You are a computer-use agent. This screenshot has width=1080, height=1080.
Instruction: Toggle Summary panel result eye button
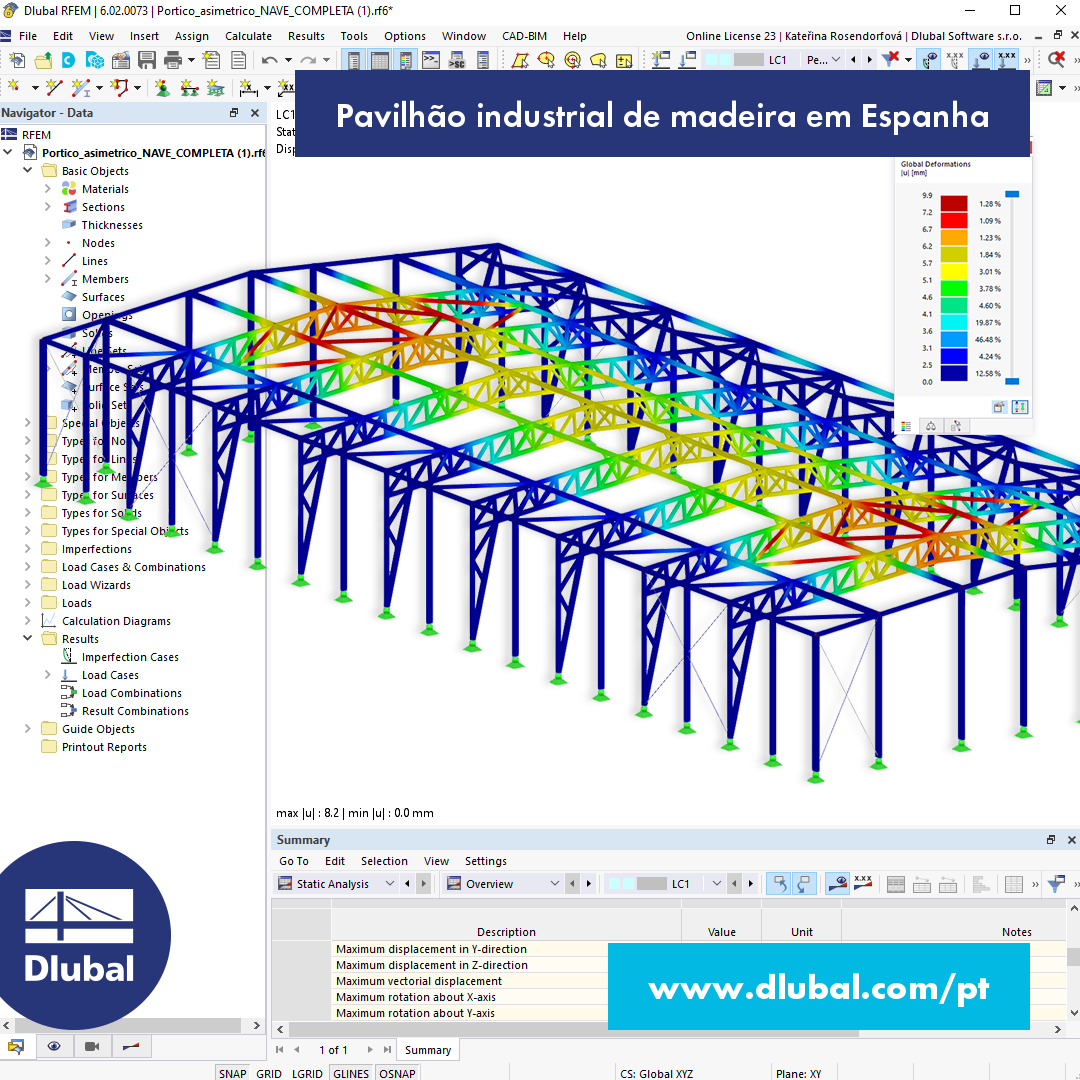838,884
